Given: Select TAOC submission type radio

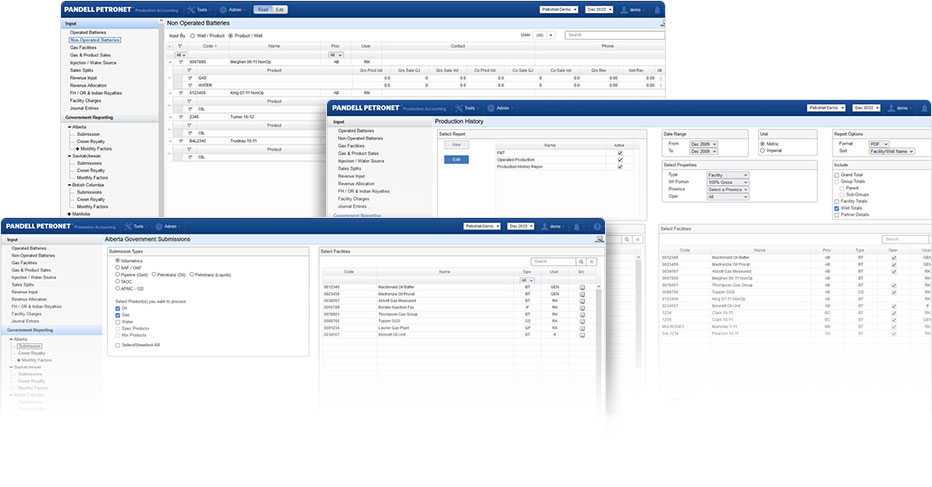Looking at the screenshot, I should point(118,281).
